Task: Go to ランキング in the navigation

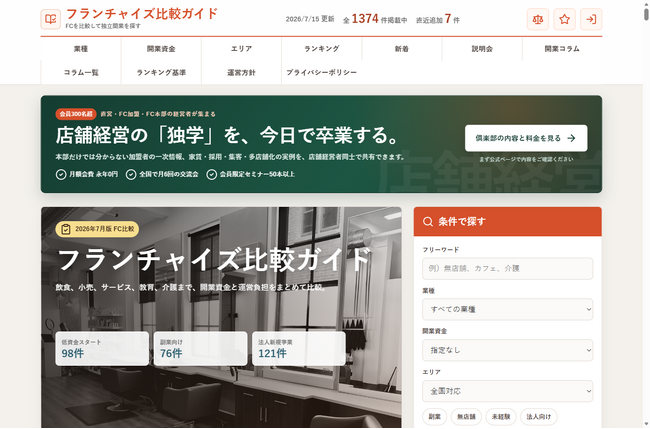Action: 322,49
